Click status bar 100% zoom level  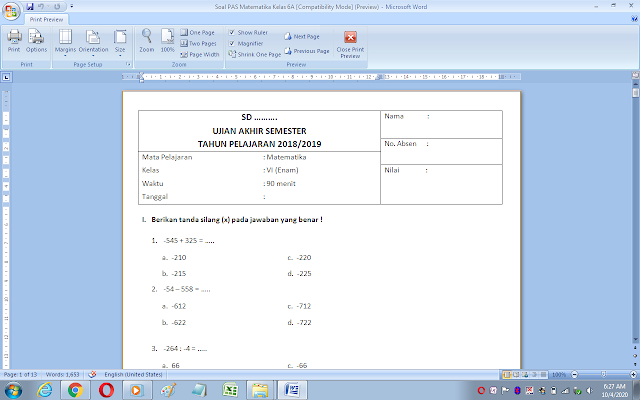pos(559,374)
